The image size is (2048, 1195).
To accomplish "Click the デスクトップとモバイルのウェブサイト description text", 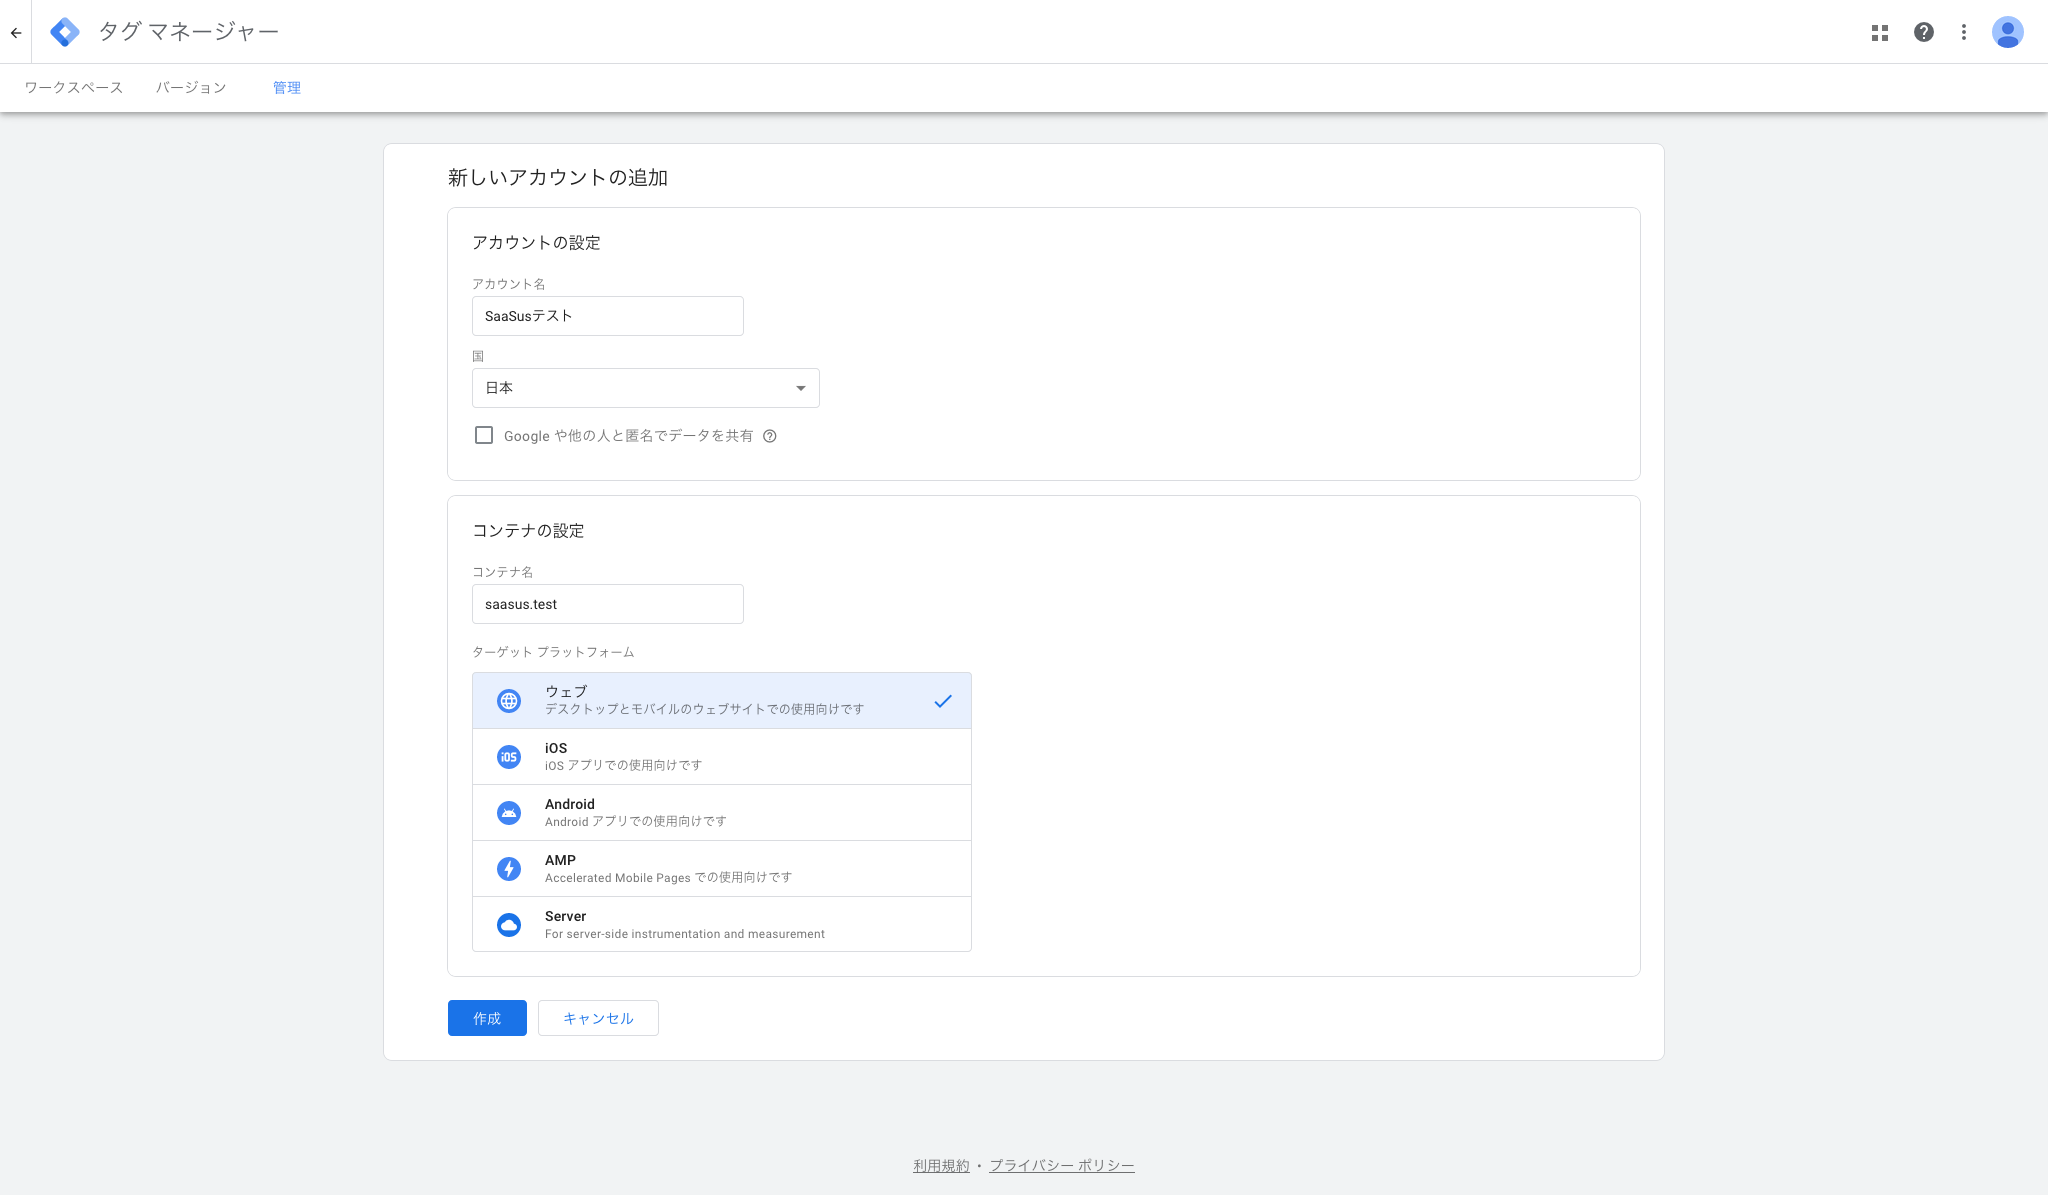I will (704, 710).
